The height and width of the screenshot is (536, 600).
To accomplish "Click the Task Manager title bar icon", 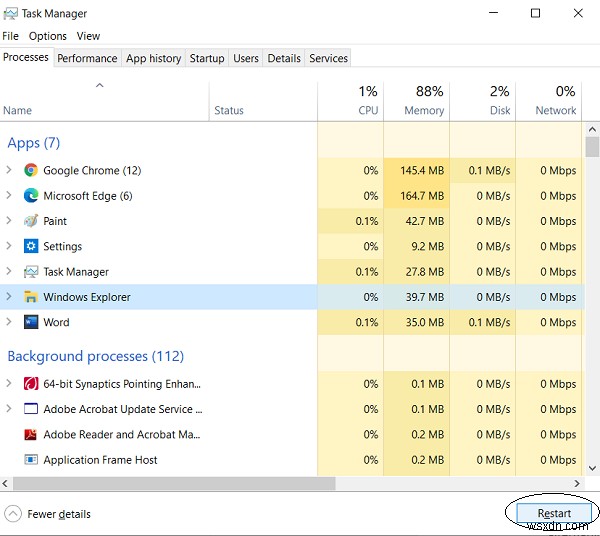I will [x=10, y=14].
